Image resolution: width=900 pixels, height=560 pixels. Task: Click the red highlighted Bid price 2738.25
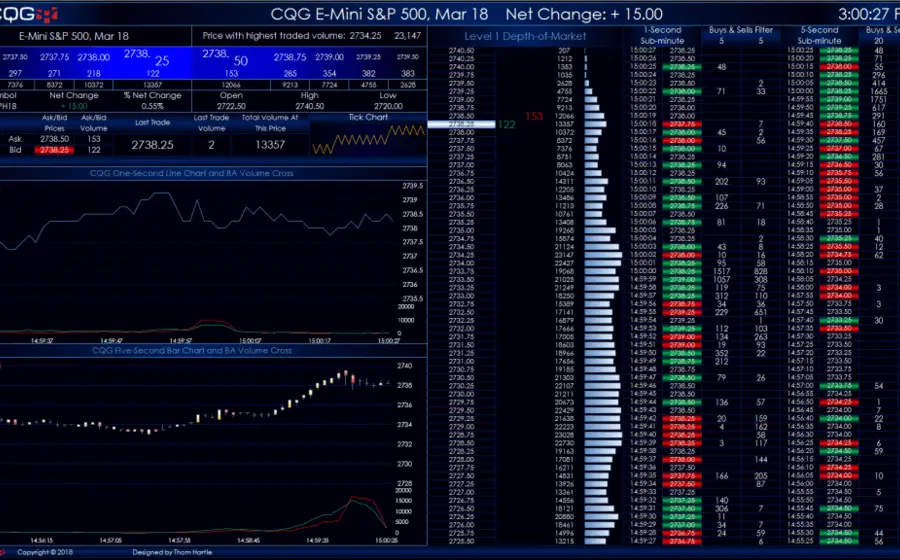point(54,150)
